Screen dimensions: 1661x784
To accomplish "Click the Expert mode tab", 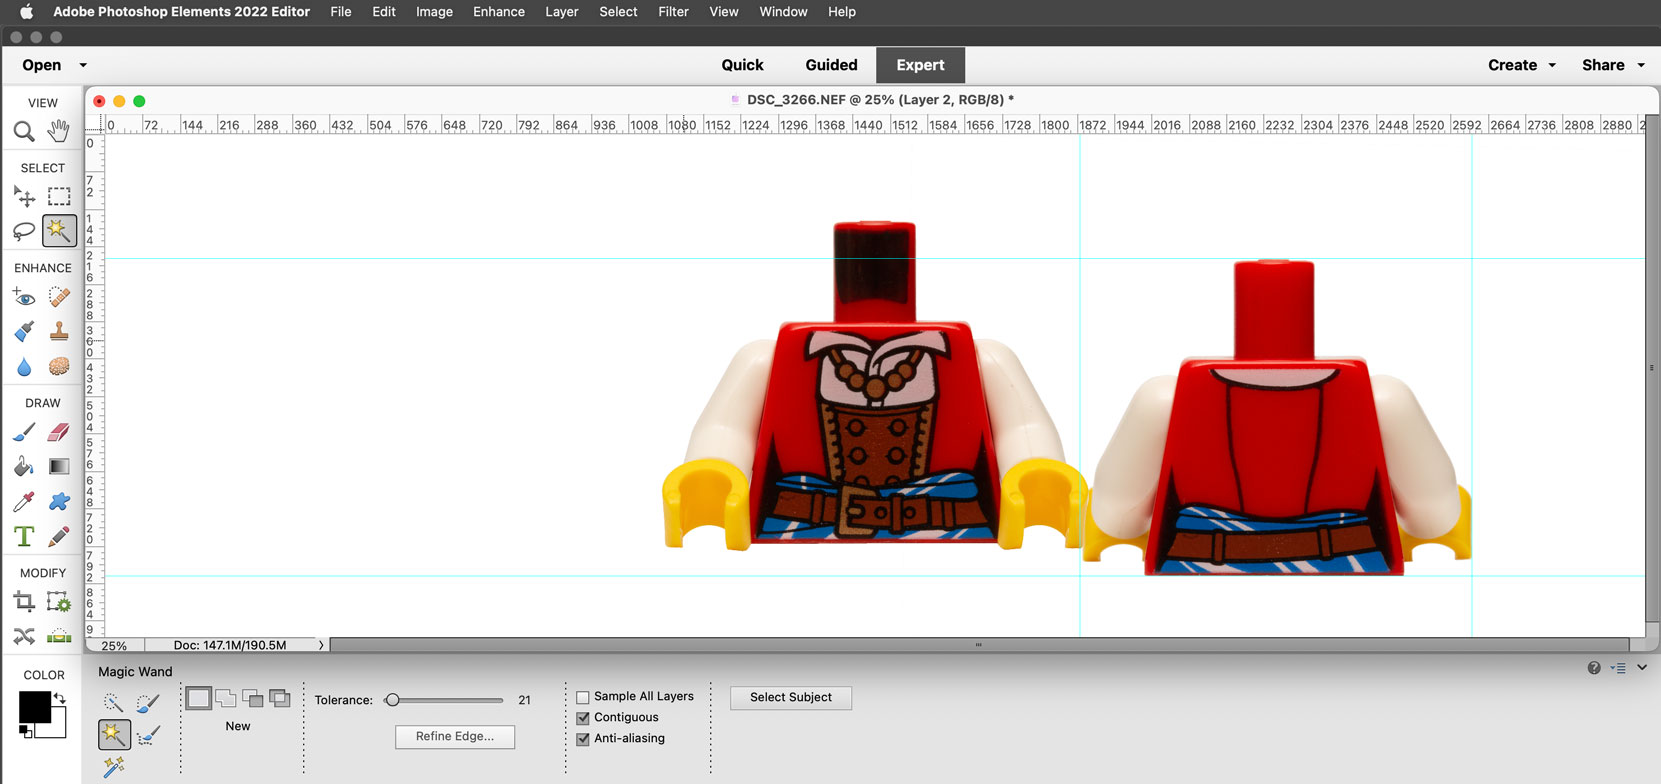I will [x=920, y=65].
